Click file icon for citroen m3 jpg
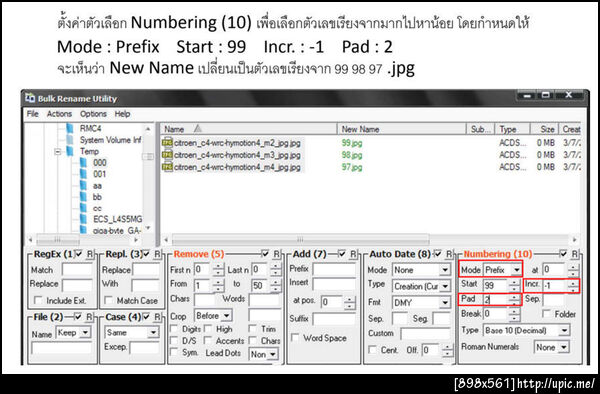 (167, 155)
